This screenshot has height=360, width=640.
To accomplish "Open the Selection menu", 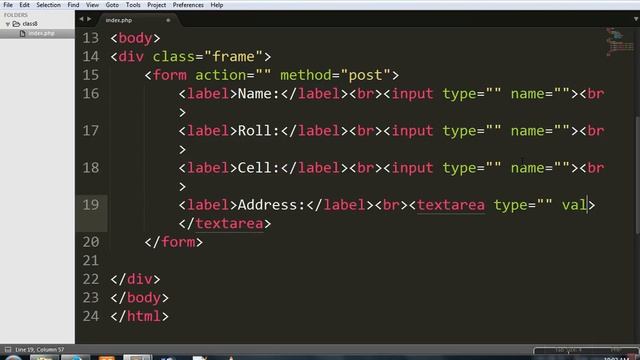I will (x=48, y=5).
